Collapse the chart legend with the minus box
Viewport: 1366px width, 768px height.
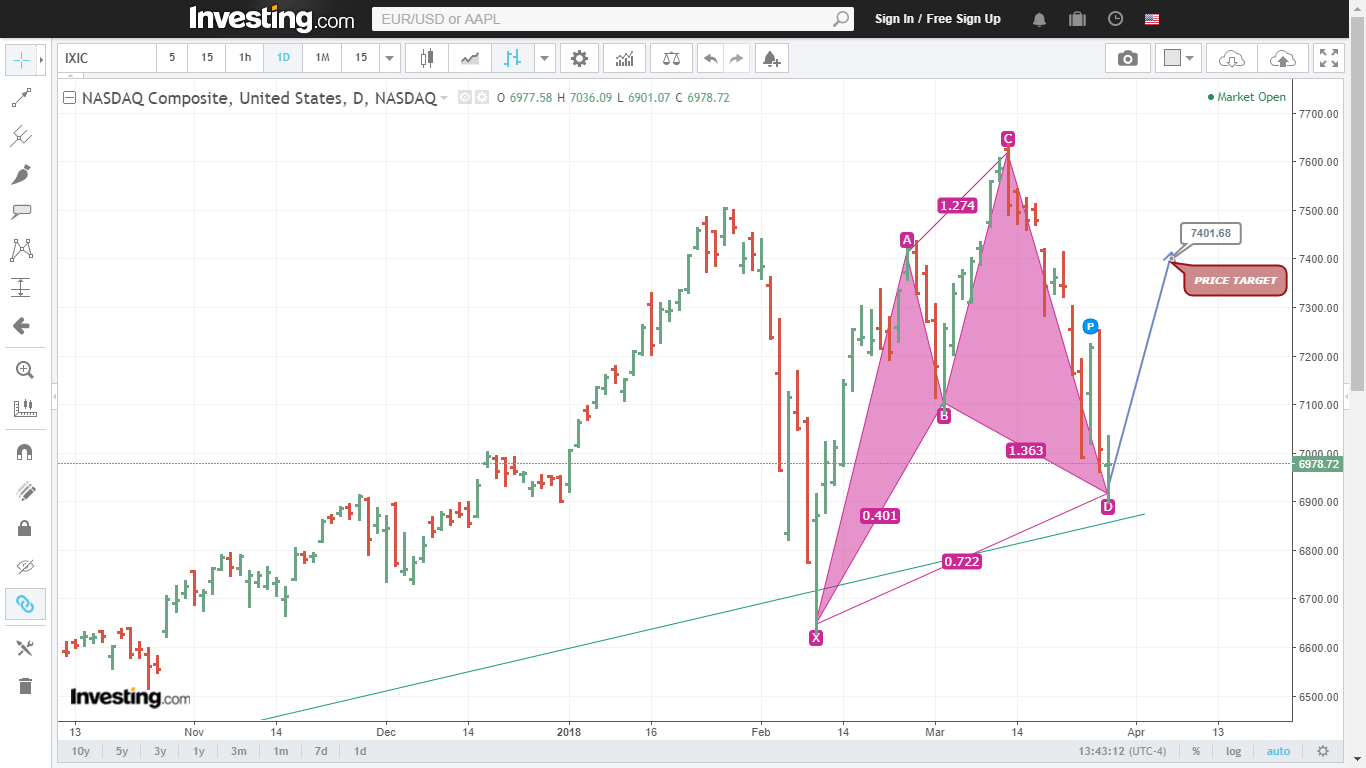click(x=69, y=98)
